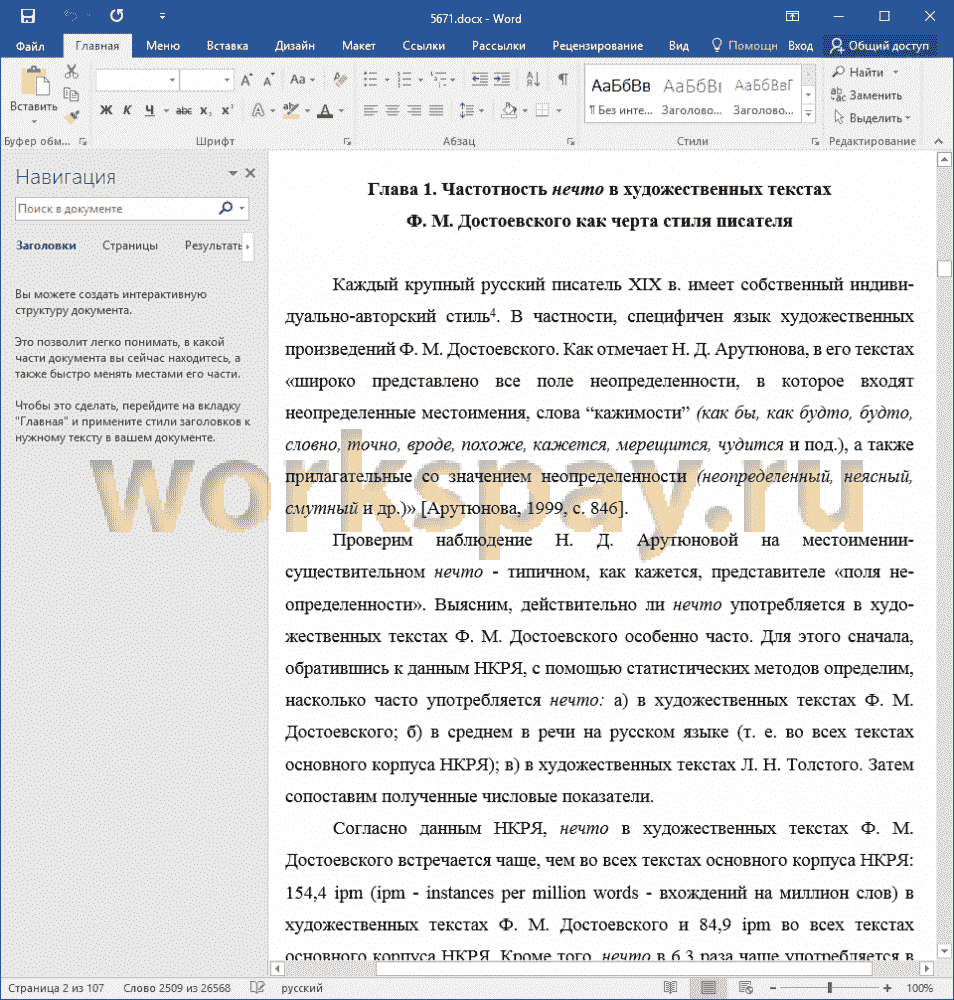Viewport: 954px width, 1000px height.
Task: Click the Sort A-Z icon
Action: (x=533, y=80)
